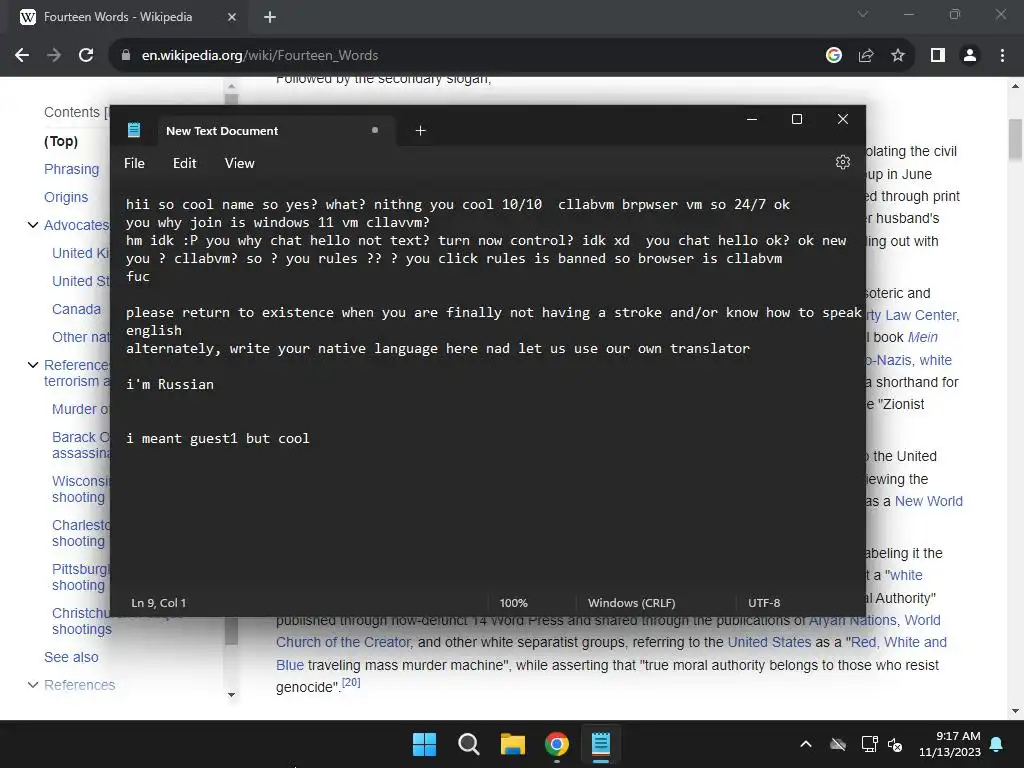Click contents sidebar scroll-down arrow

(231, 694)
